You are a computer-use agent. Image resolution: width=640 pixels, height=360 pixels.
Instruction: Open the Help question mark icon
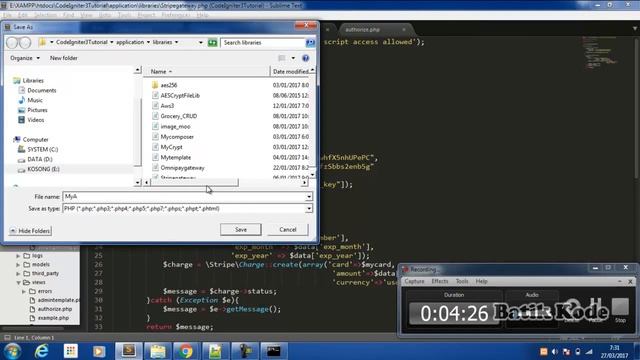(305, 58)
